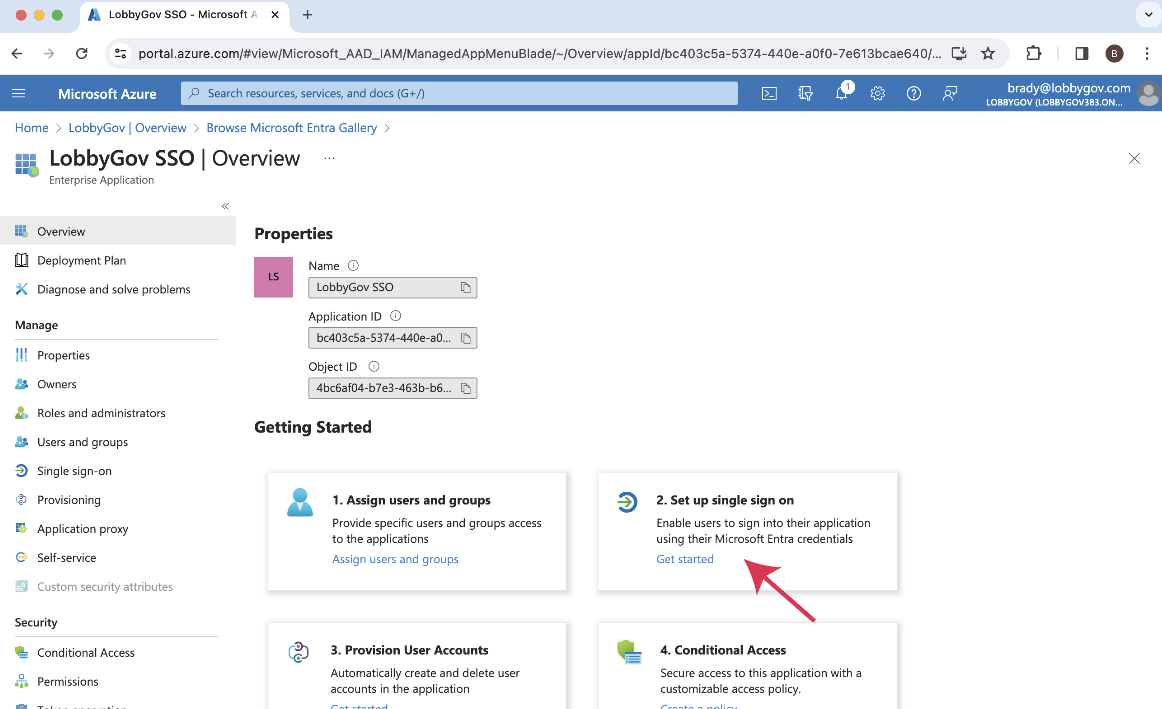The height and width of the screenshot is (709, 1162).
Task: Click the Provision User Accounts card heading
Action: click(x=409, y=650)
